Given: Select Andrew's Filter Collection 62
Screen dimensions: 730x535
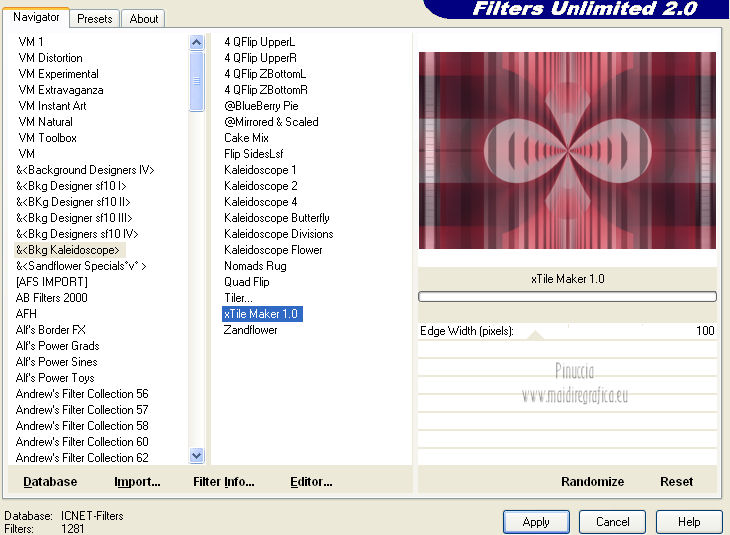Looking at the screenshot, I should click(x=82, y=458).
